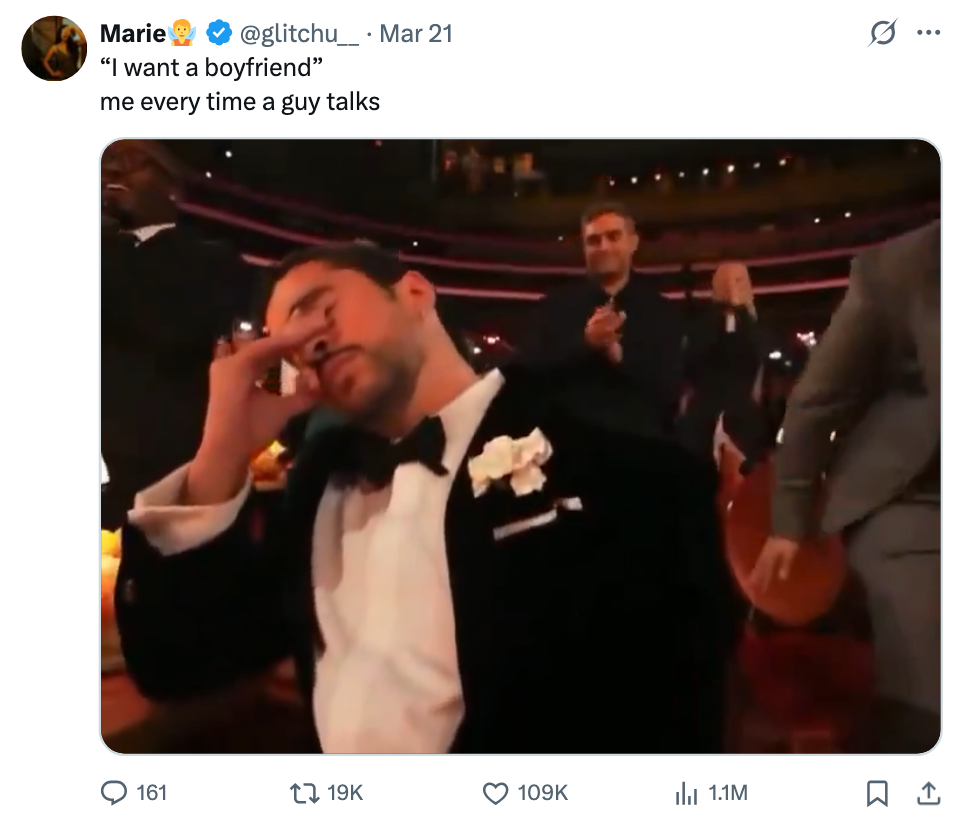Viewport: 958px width, 826px height.
Task: Click the blue verified badge
Action: (219, 34)
